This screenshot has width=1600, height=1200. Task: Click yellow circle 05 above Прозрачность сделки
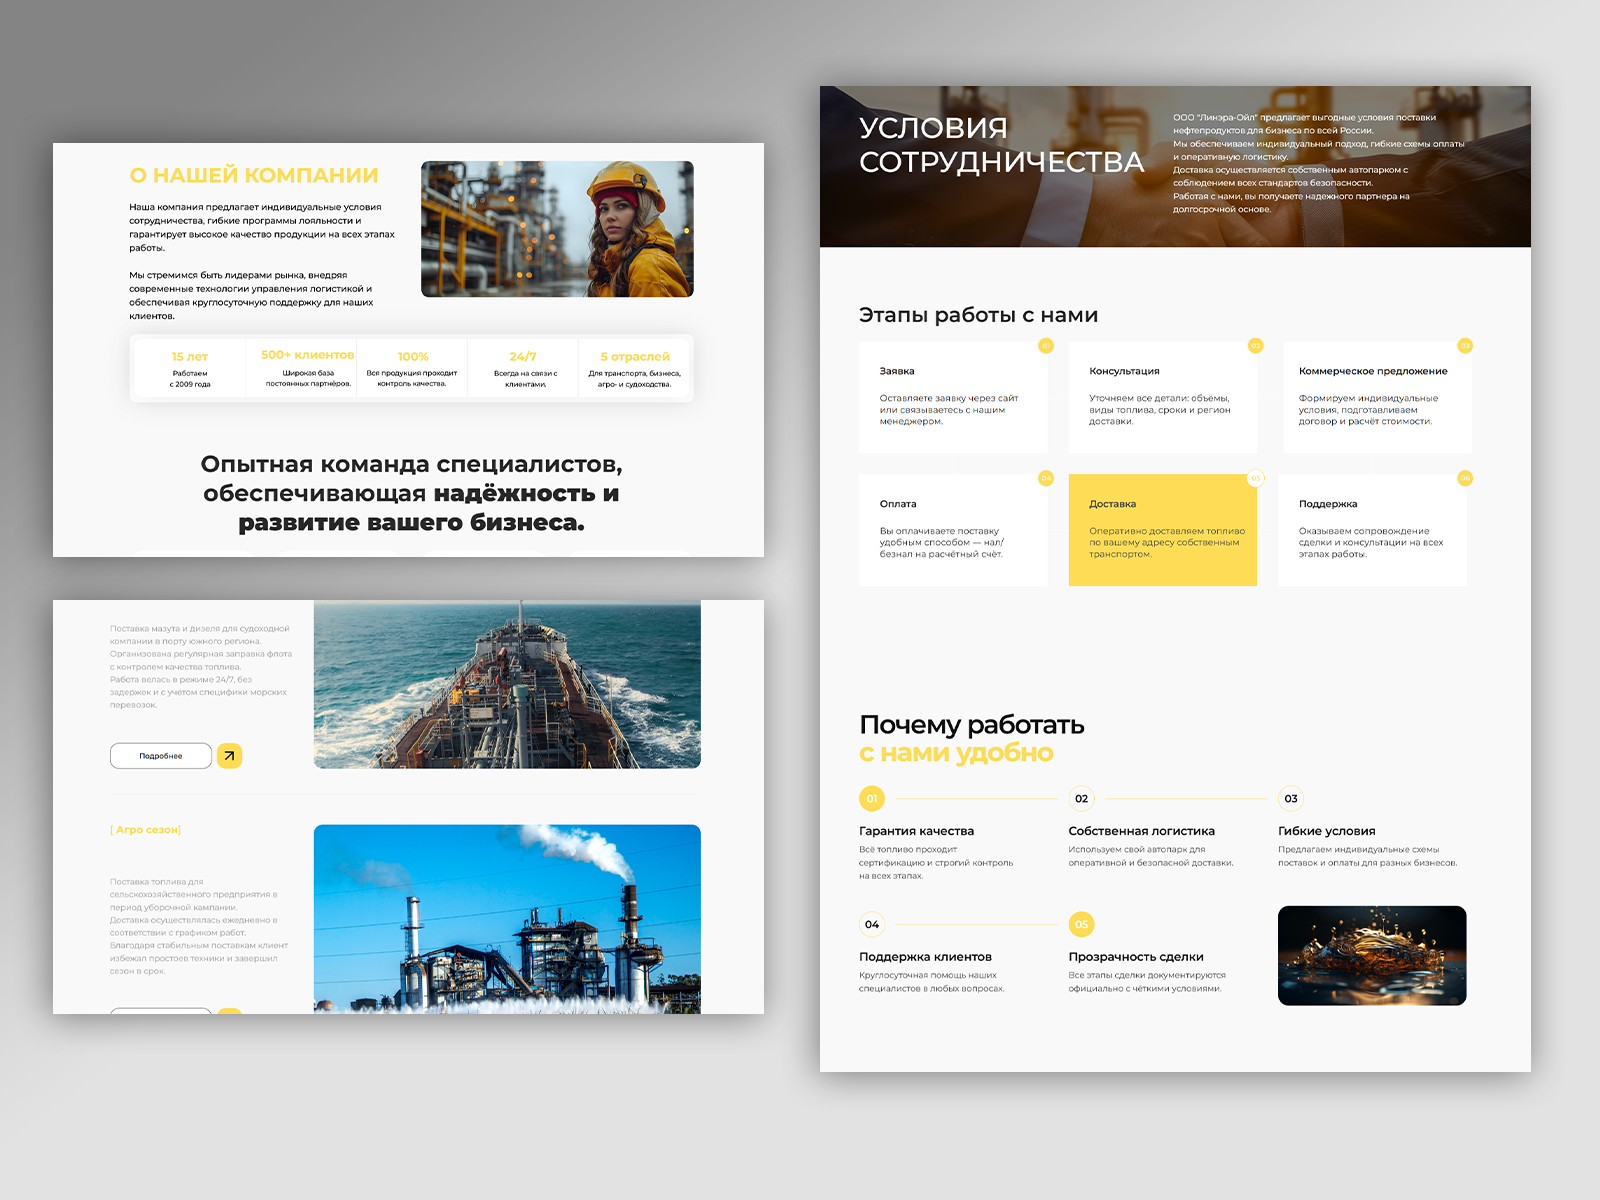(x=1081, y=924)
